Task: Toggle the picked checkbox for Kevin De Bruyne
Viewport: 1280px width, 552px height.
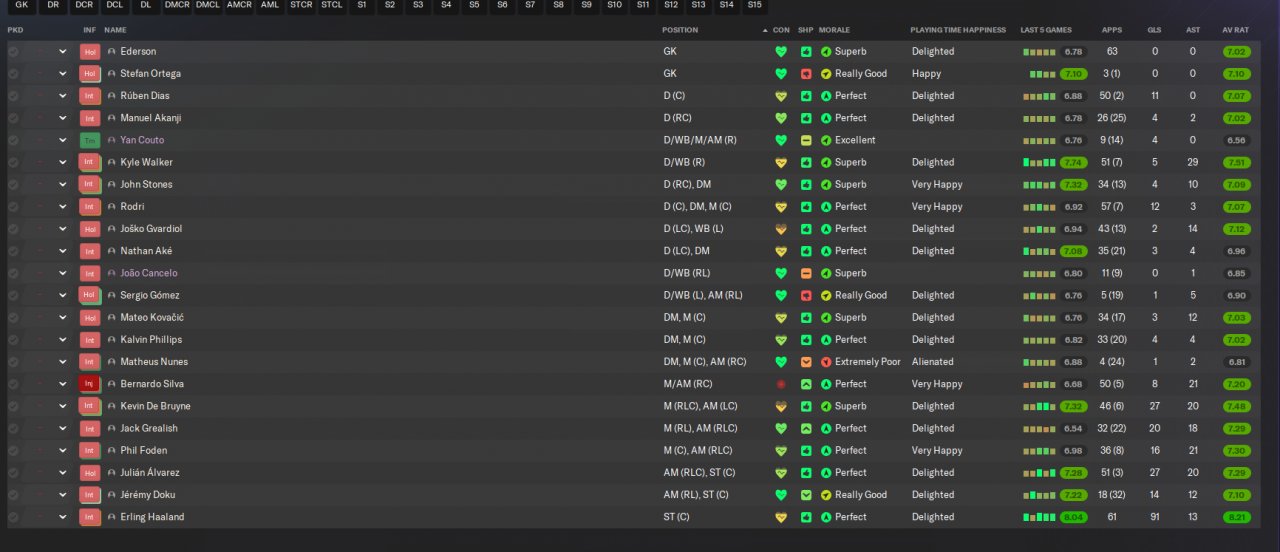Action: (13, 406)
